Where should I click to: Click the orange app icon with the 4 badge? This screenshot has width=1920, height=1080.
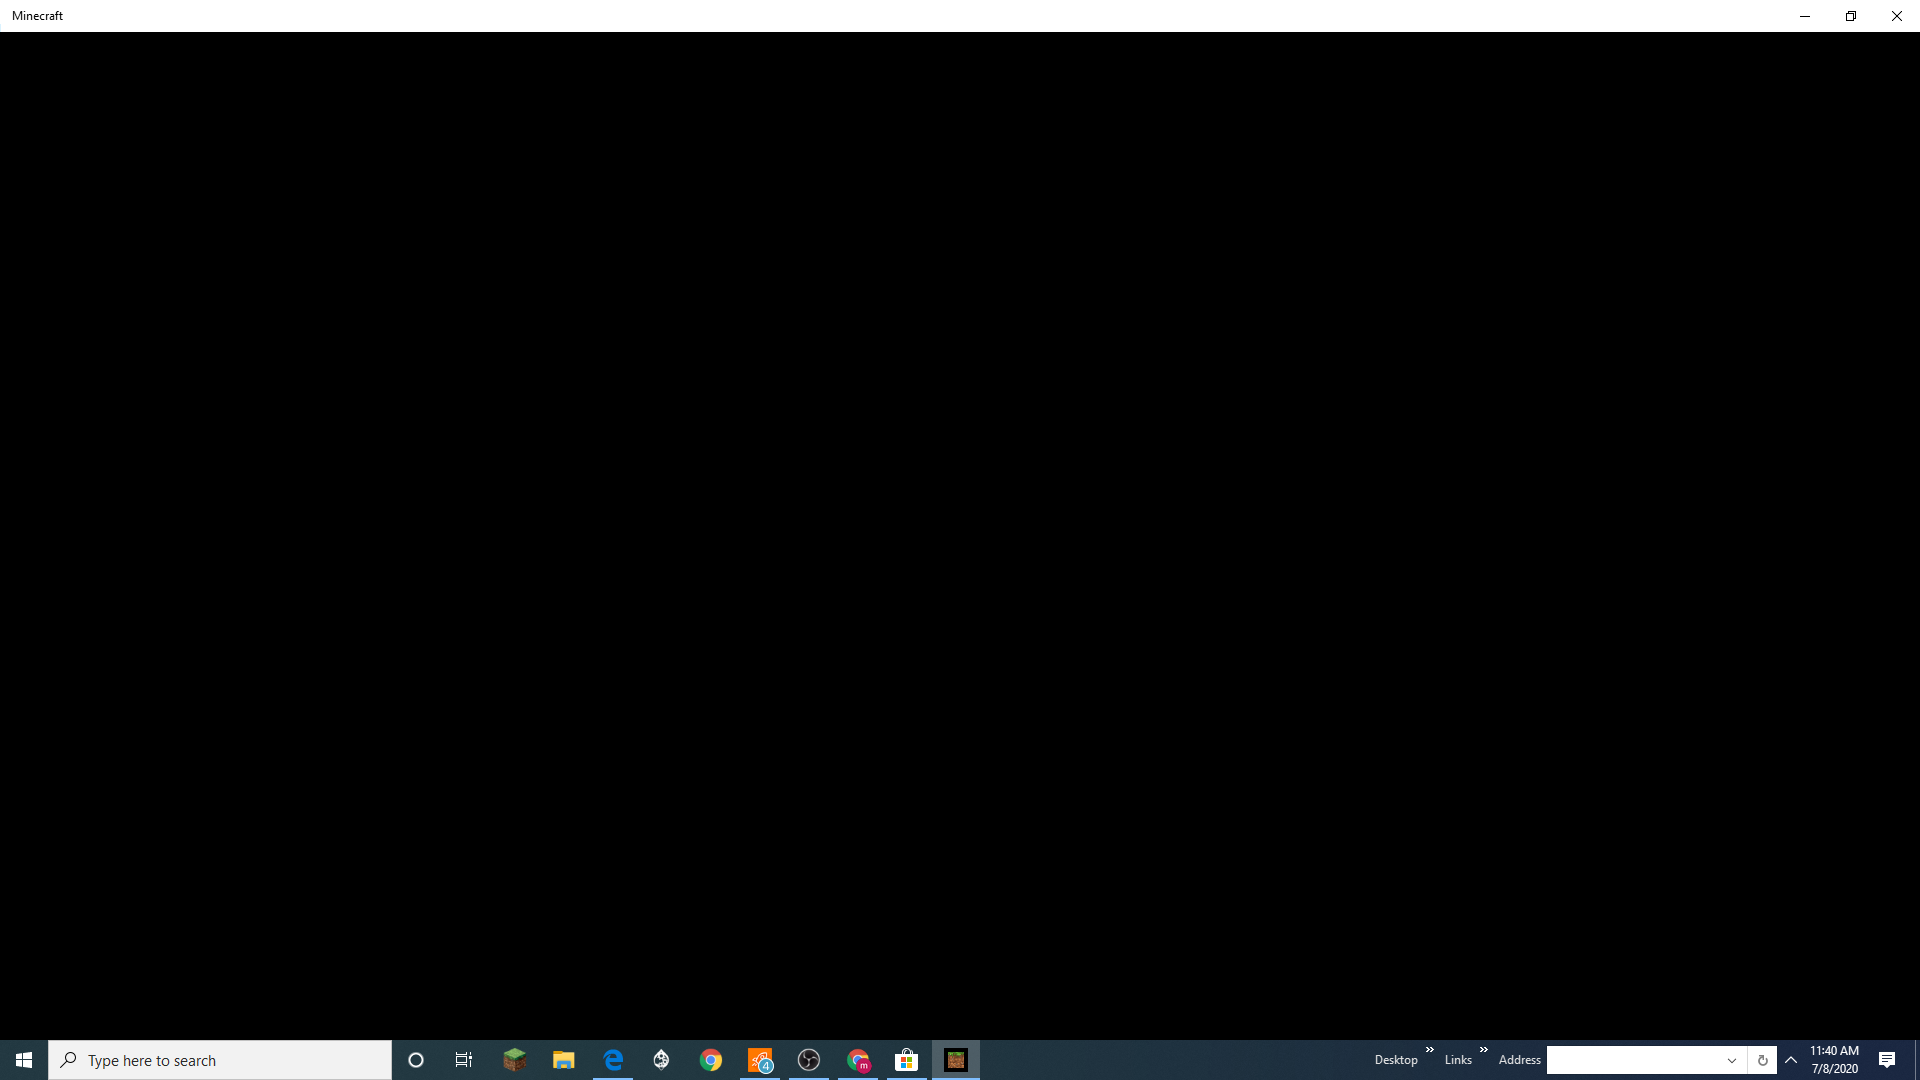(x=760, y=1060)
